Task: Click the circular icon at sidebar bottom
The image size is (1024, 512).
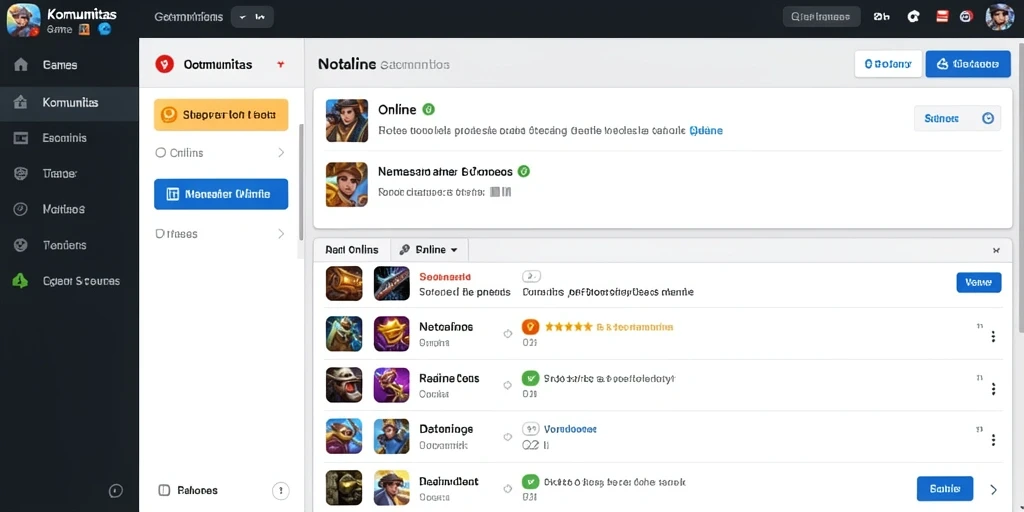Action: click(x=116, y=490)
